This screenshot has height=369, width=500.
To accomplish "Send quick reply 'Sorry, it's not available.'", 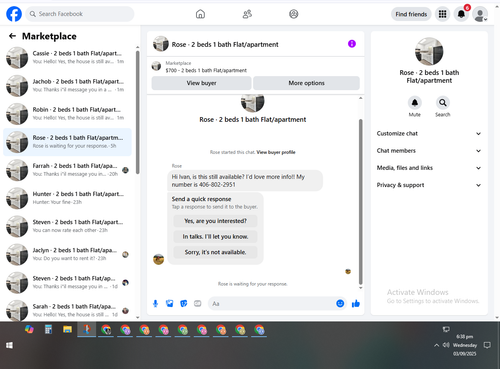I will tap(215, 252).
